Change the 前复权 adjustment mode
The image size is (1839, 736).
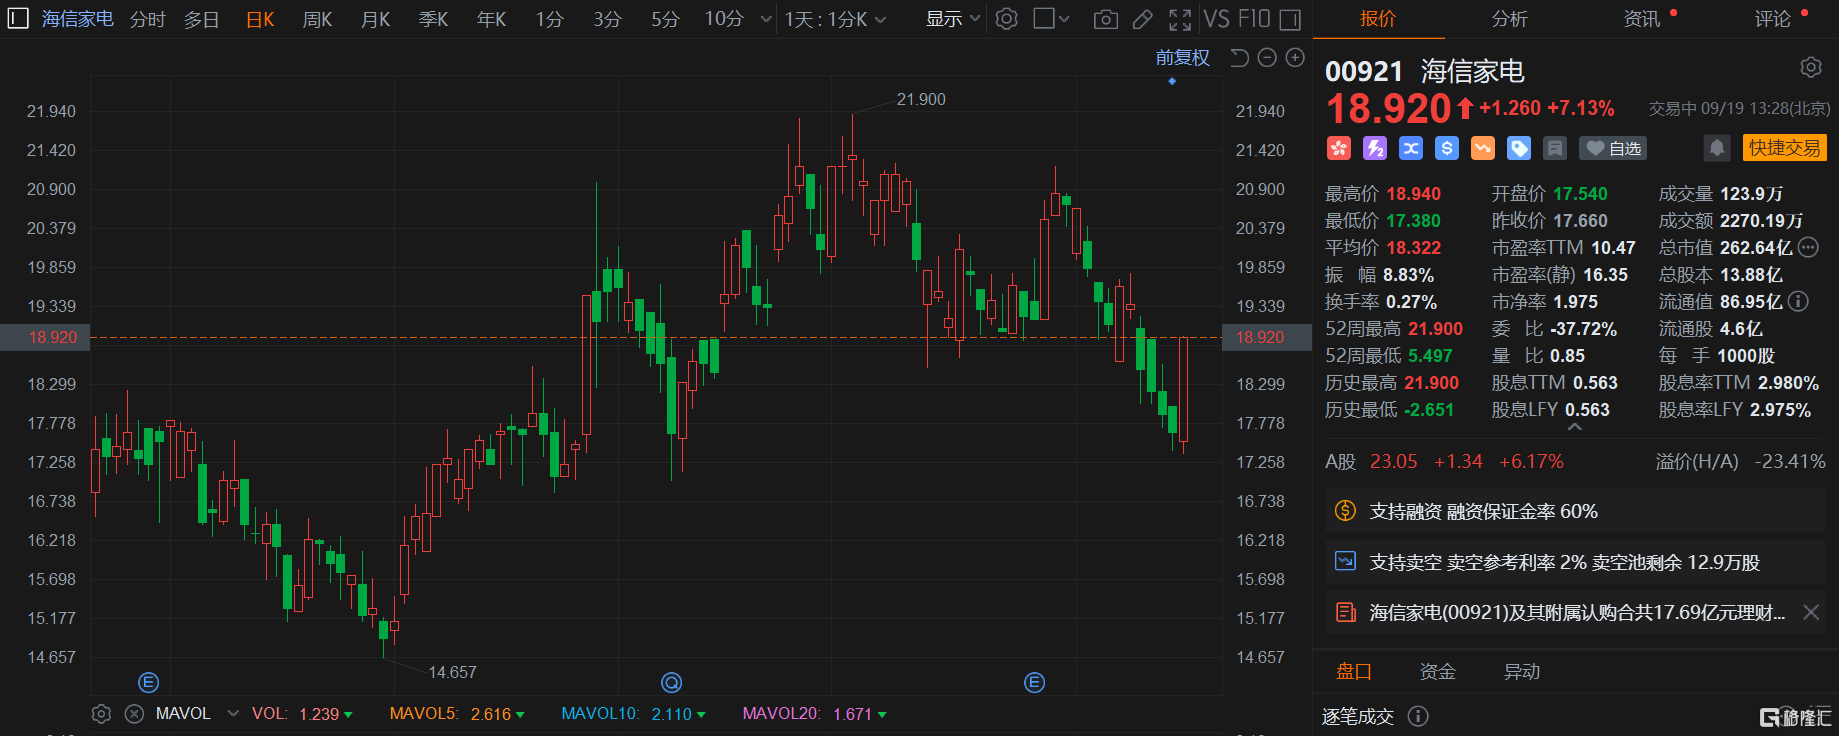click(1183, 58)
